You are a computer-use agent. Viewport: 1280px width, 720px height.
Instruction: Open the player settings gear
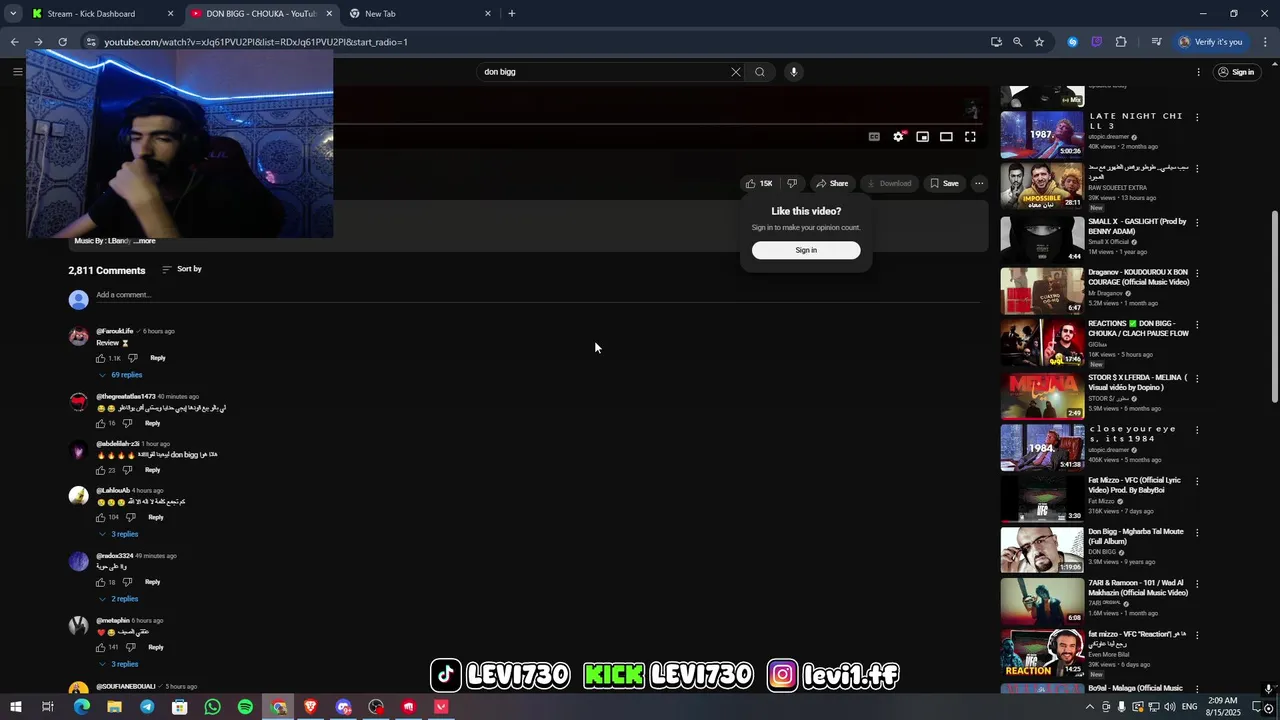point(898,137)
